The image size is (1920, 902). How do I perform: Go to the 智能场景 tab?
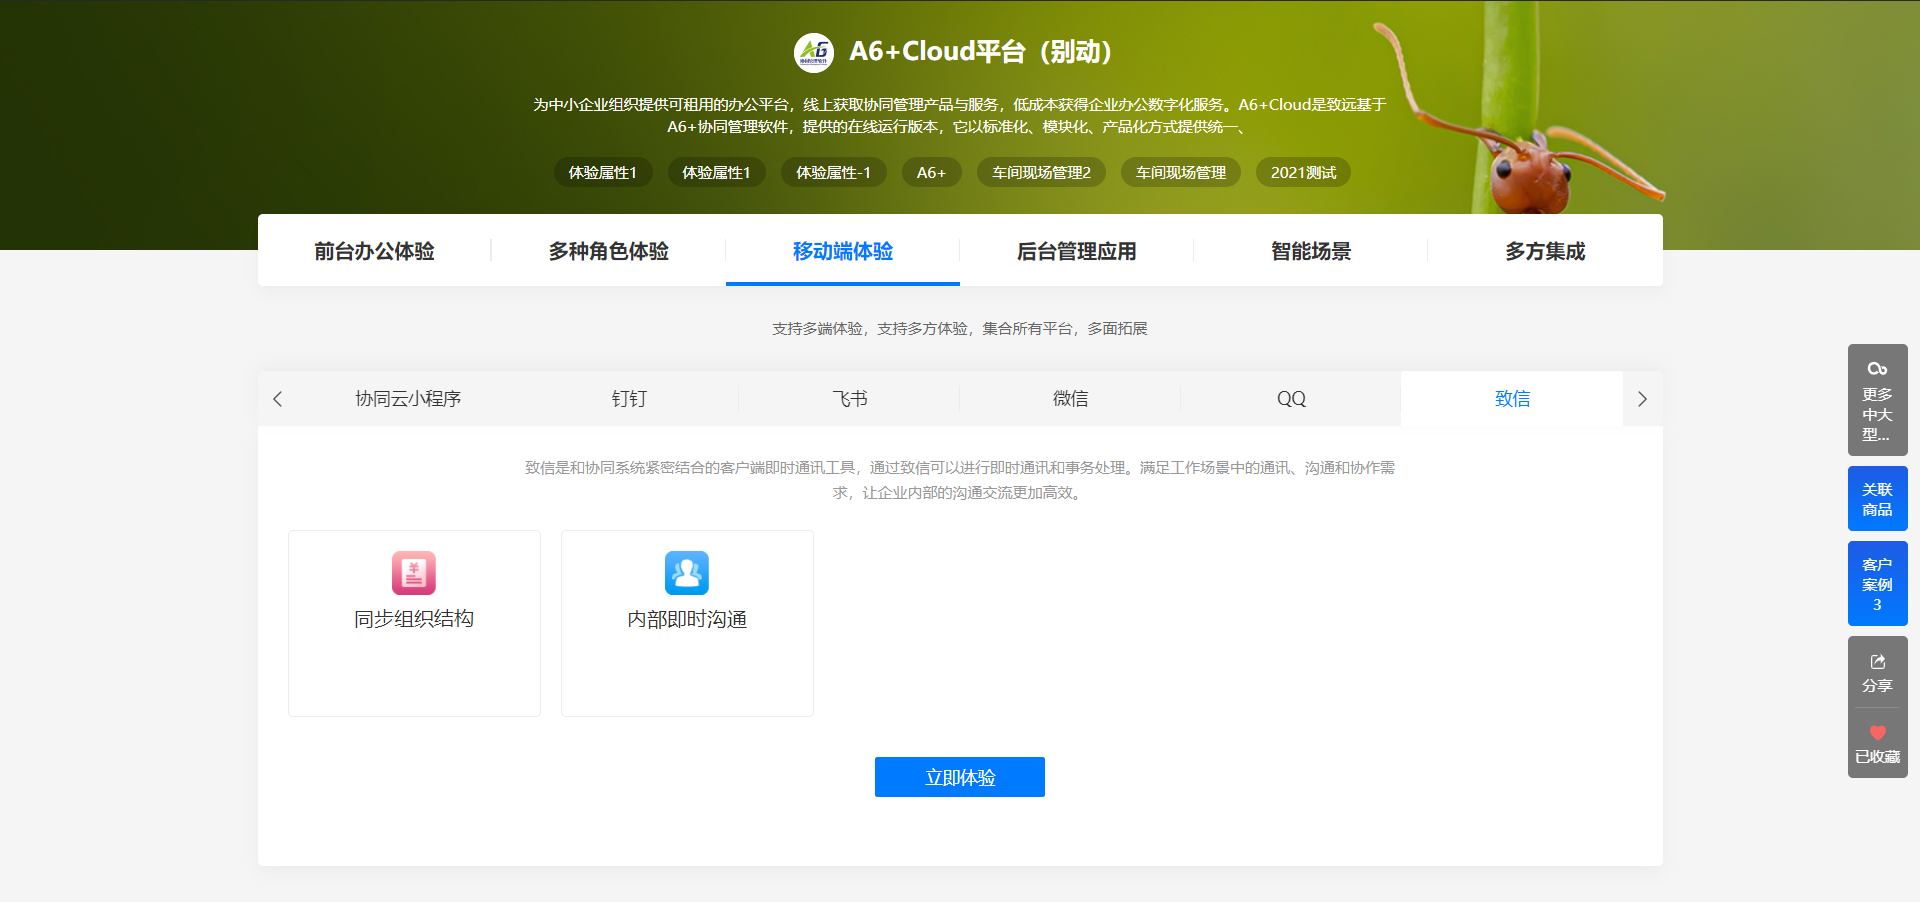[1311, 251]
